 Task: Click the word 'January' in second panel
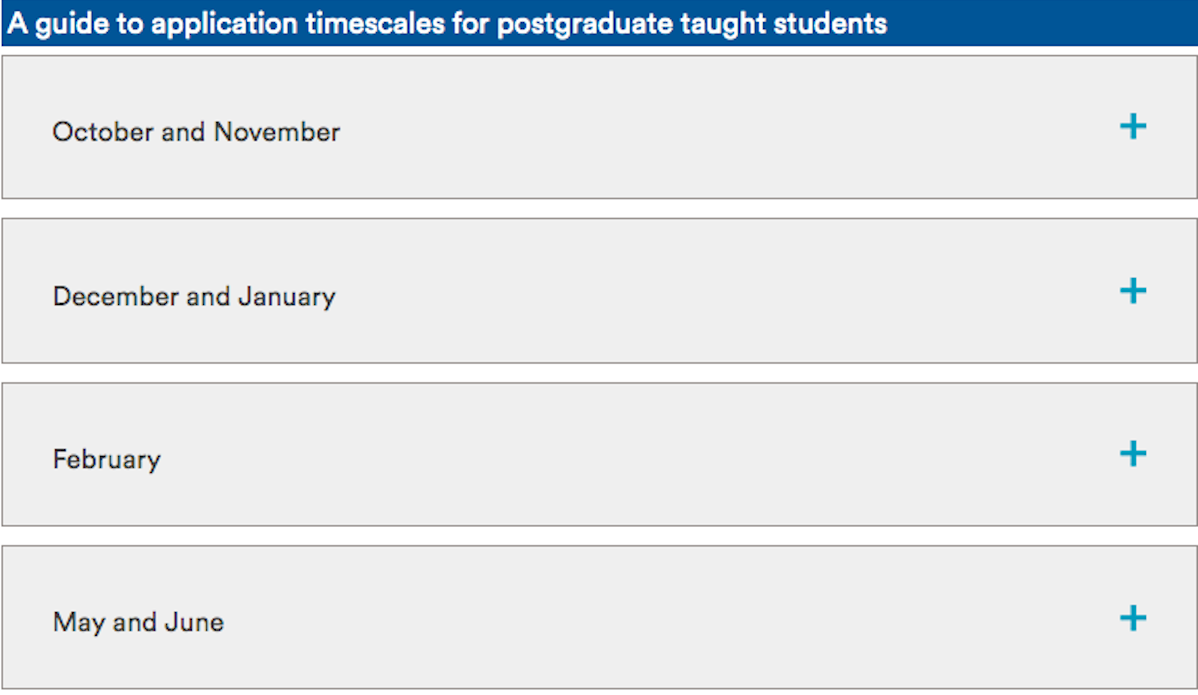(x=286, y=297)
